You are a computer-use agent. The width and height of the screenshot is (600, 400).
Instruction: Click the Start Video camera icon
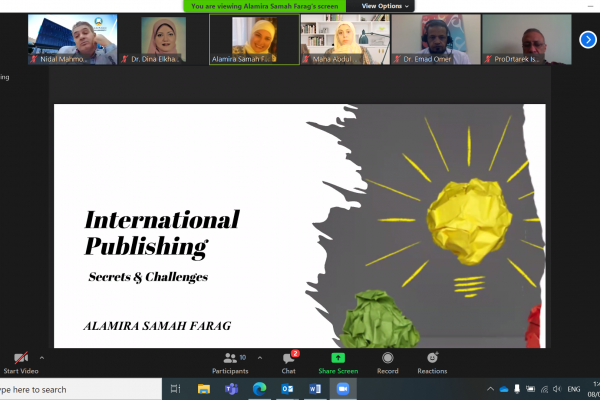pos(19,358)
